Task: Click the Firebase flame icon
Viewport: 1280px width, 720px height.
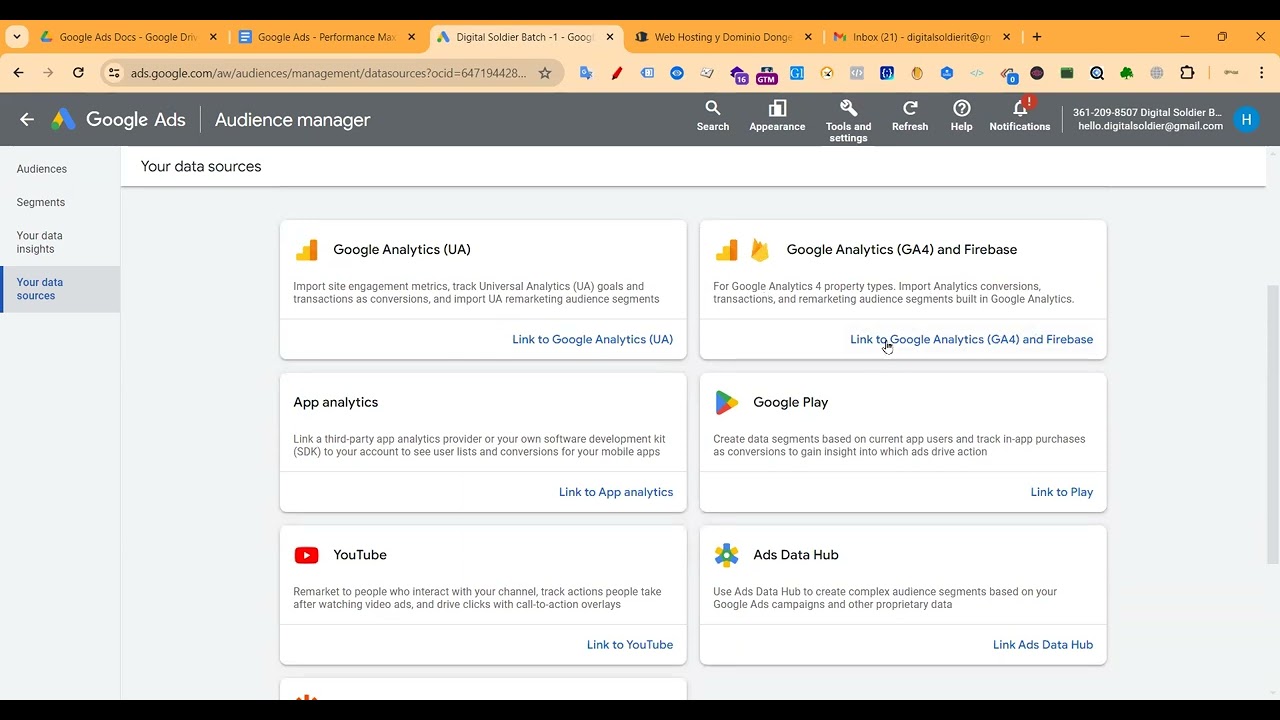Action: click(x=760, y=250)
